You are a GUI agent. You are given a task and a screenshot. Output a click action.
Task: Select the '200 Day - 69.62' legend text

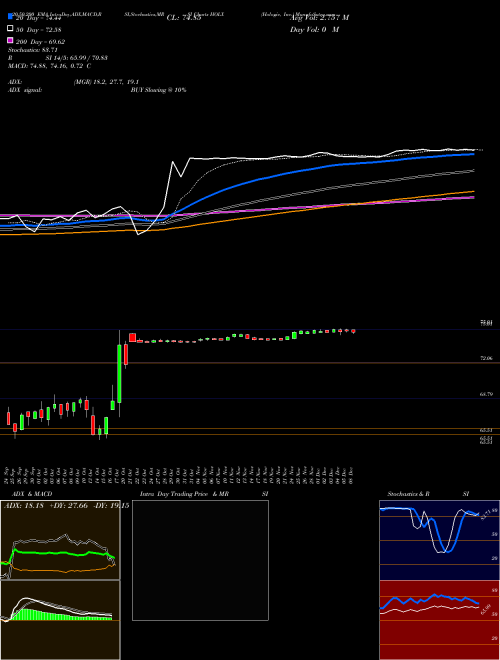click(x=40, y=42)
